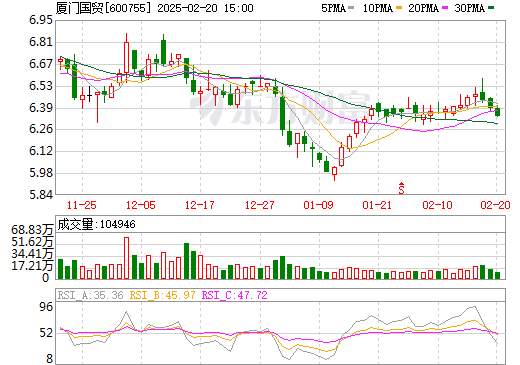Click the RSI_B:45.97 indicator label
The width and height of the screenshot is (520, 365).
[x=162, y=295]
